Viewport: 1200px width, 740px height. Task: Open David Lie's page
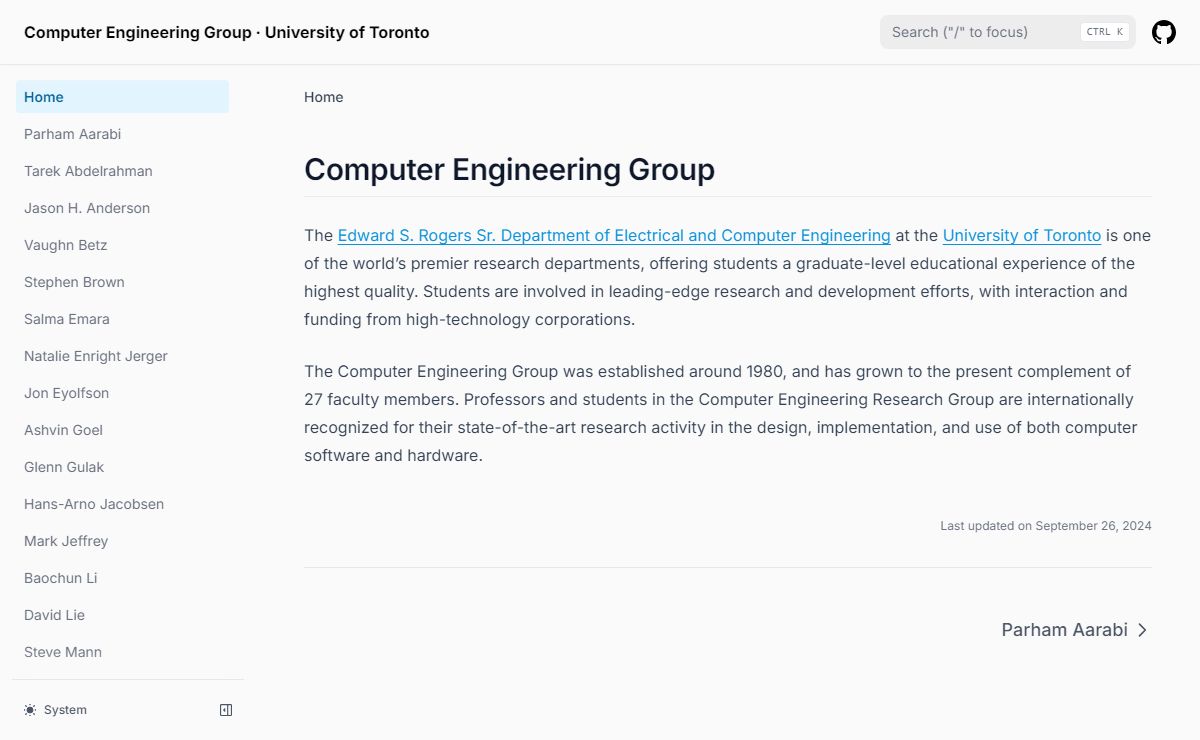click(x=122, y=615)
